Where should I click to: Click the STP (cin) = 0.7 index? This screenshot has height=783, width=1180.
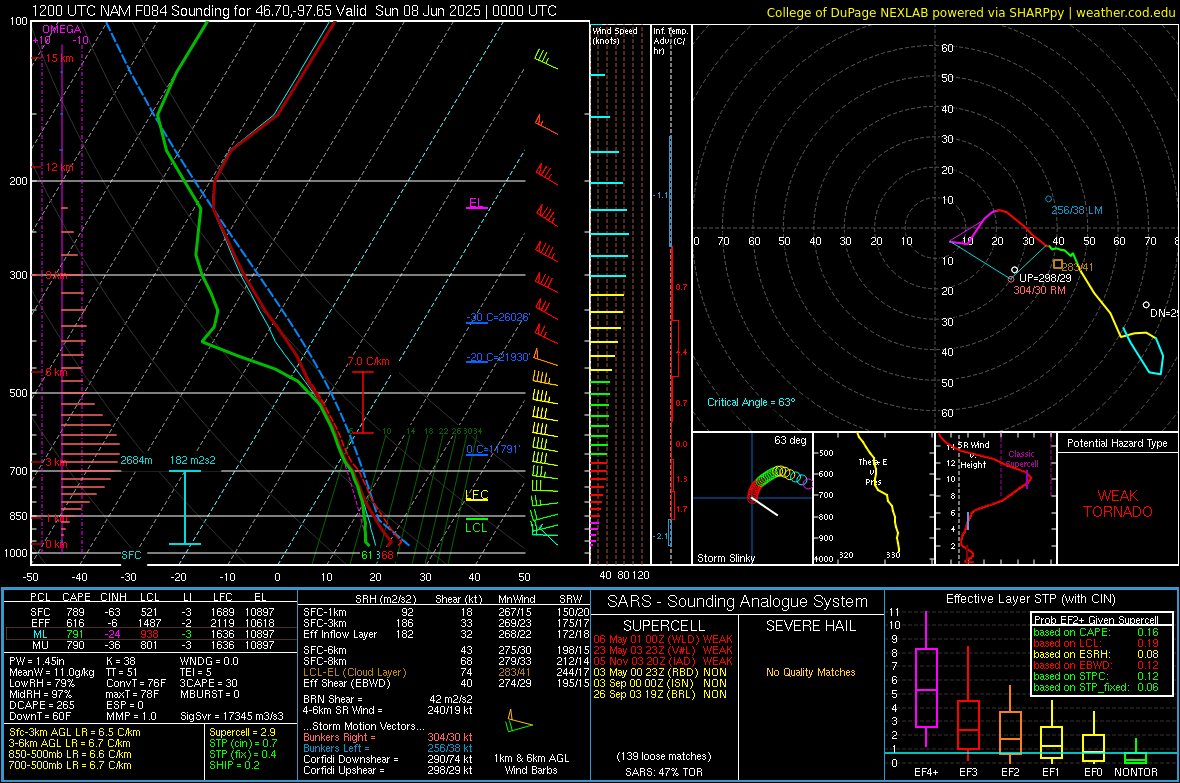point(243,743)
